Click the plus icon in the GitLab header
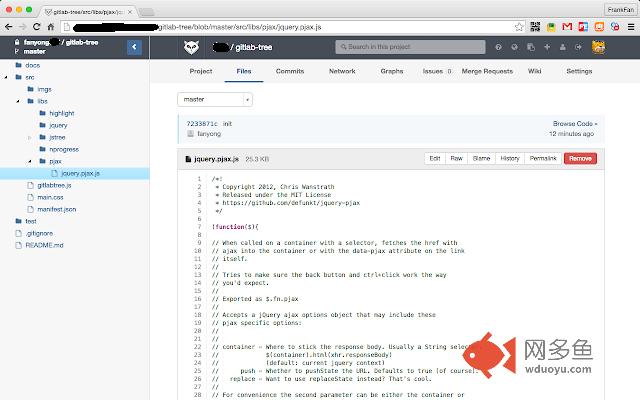 point(549,47)
